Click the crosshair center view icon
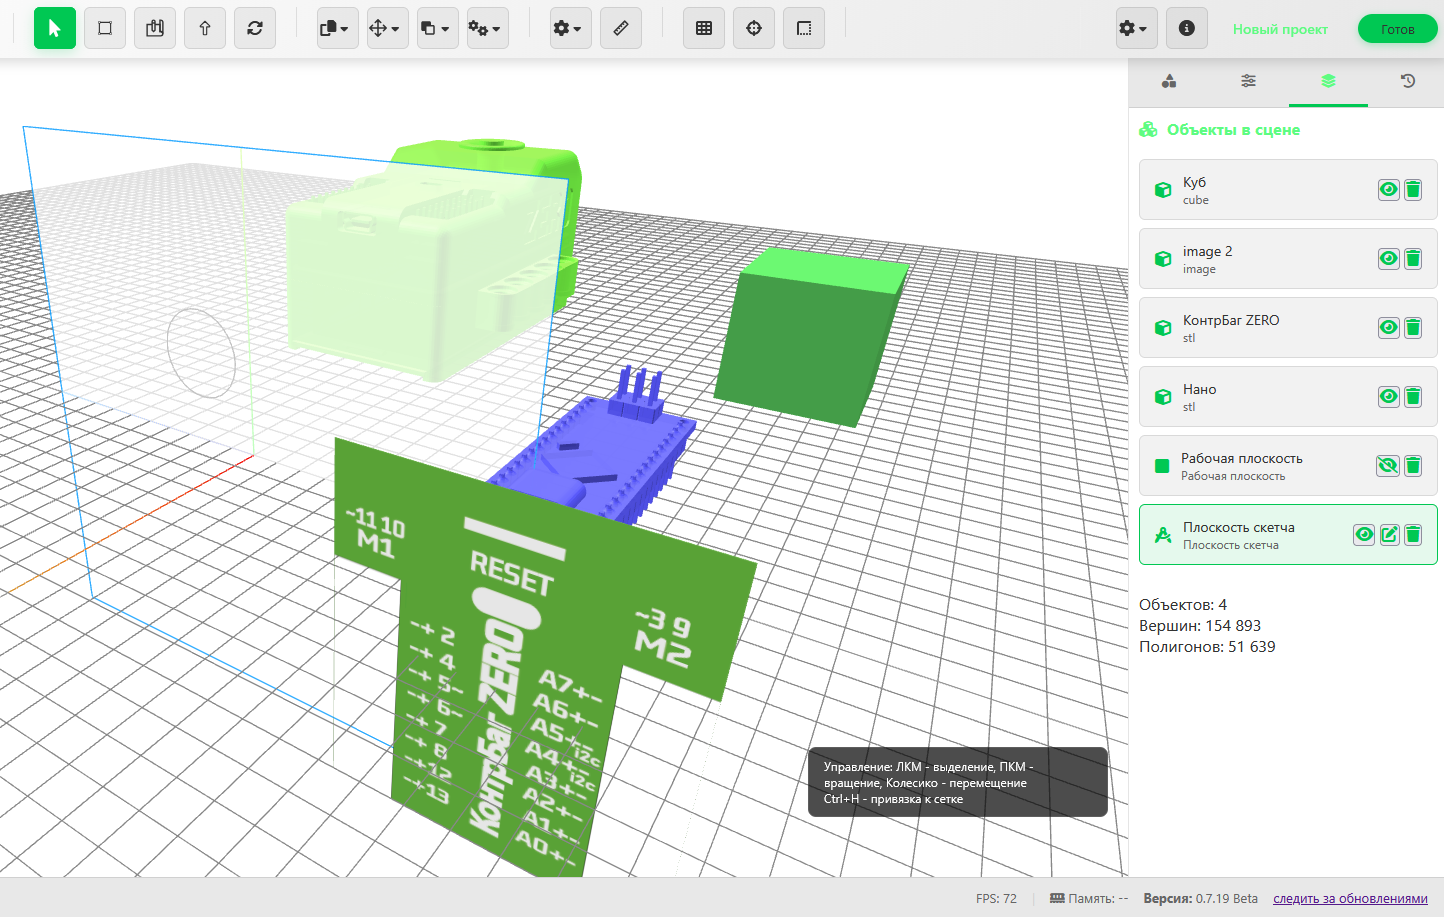The width and height of the screenshot is (1444, 917). point(754,28)
